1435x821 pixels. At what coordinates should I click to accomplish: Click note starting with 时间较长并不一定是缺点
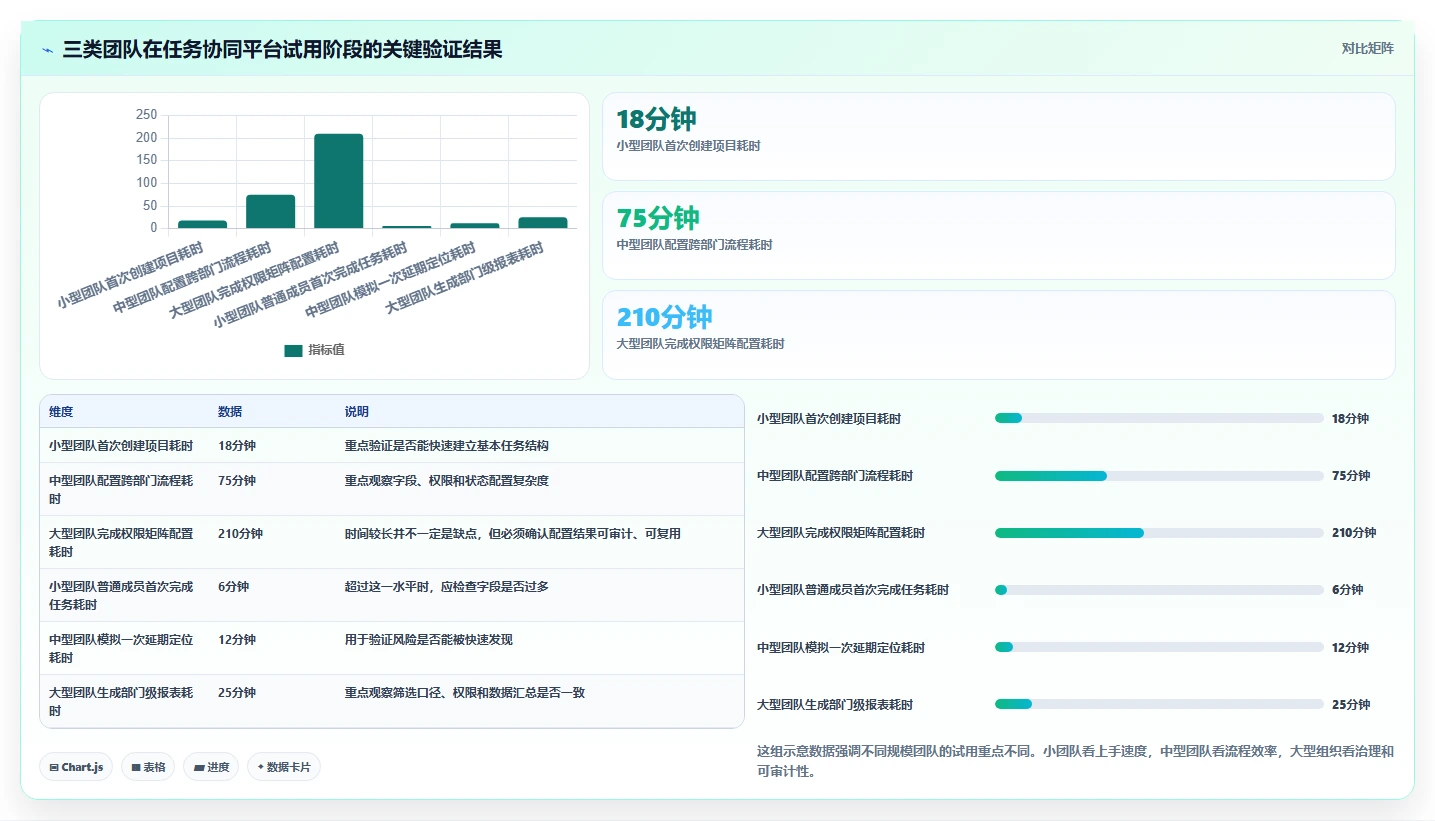[x=512, y=534]
